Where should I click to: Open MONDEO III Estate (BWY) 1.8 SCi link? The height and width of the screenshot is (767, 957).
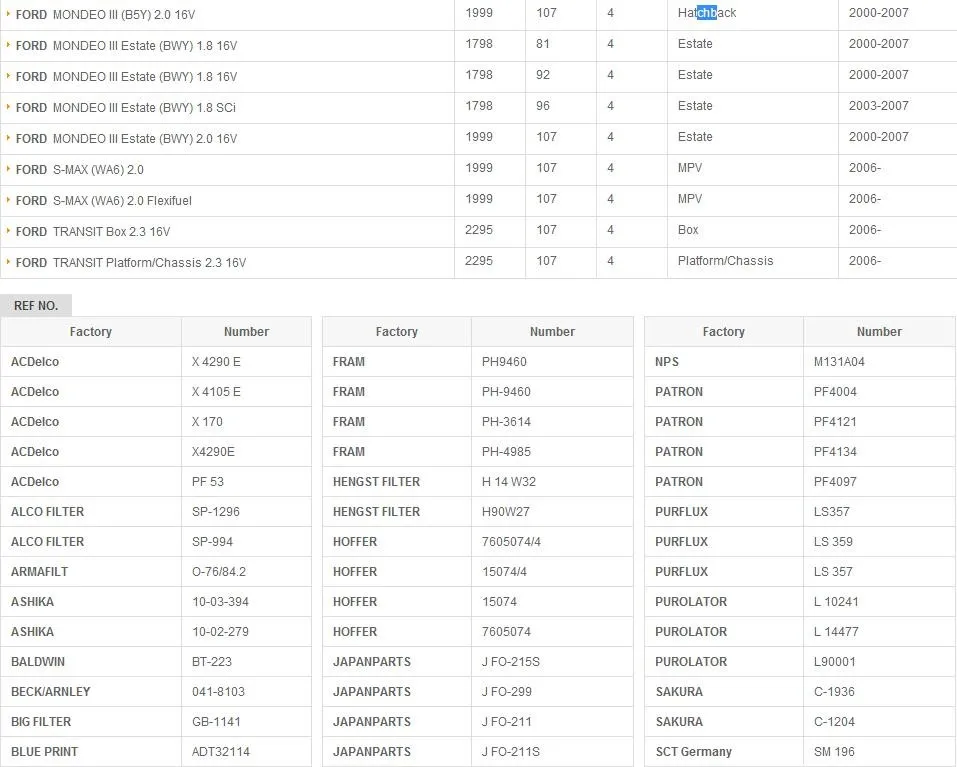pyautogui.click(x=125, y=108)
